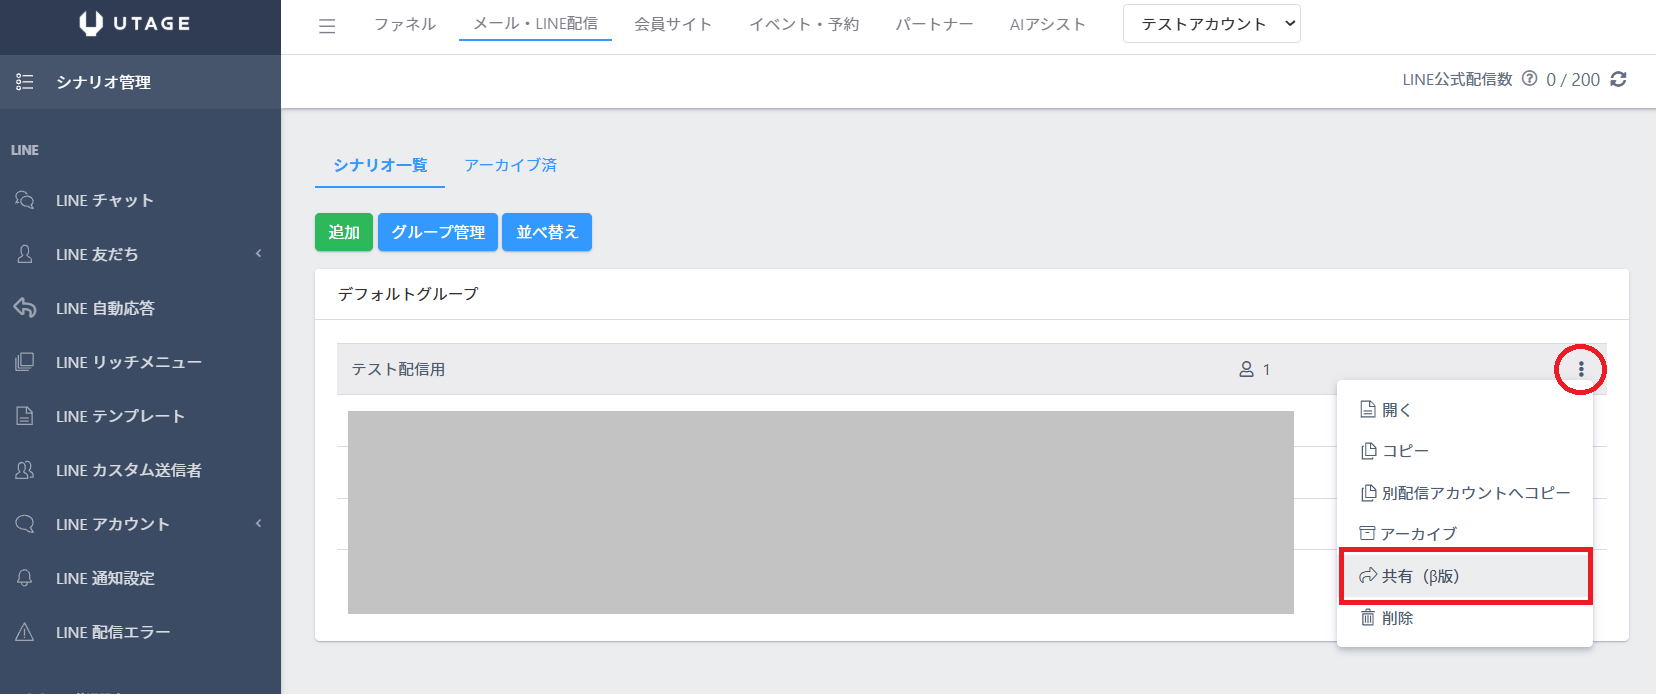The height and width of the screenshot is (694, 1656).
Task: Open LINE チャット from the sidebar
Action: [x=104, y=200]
